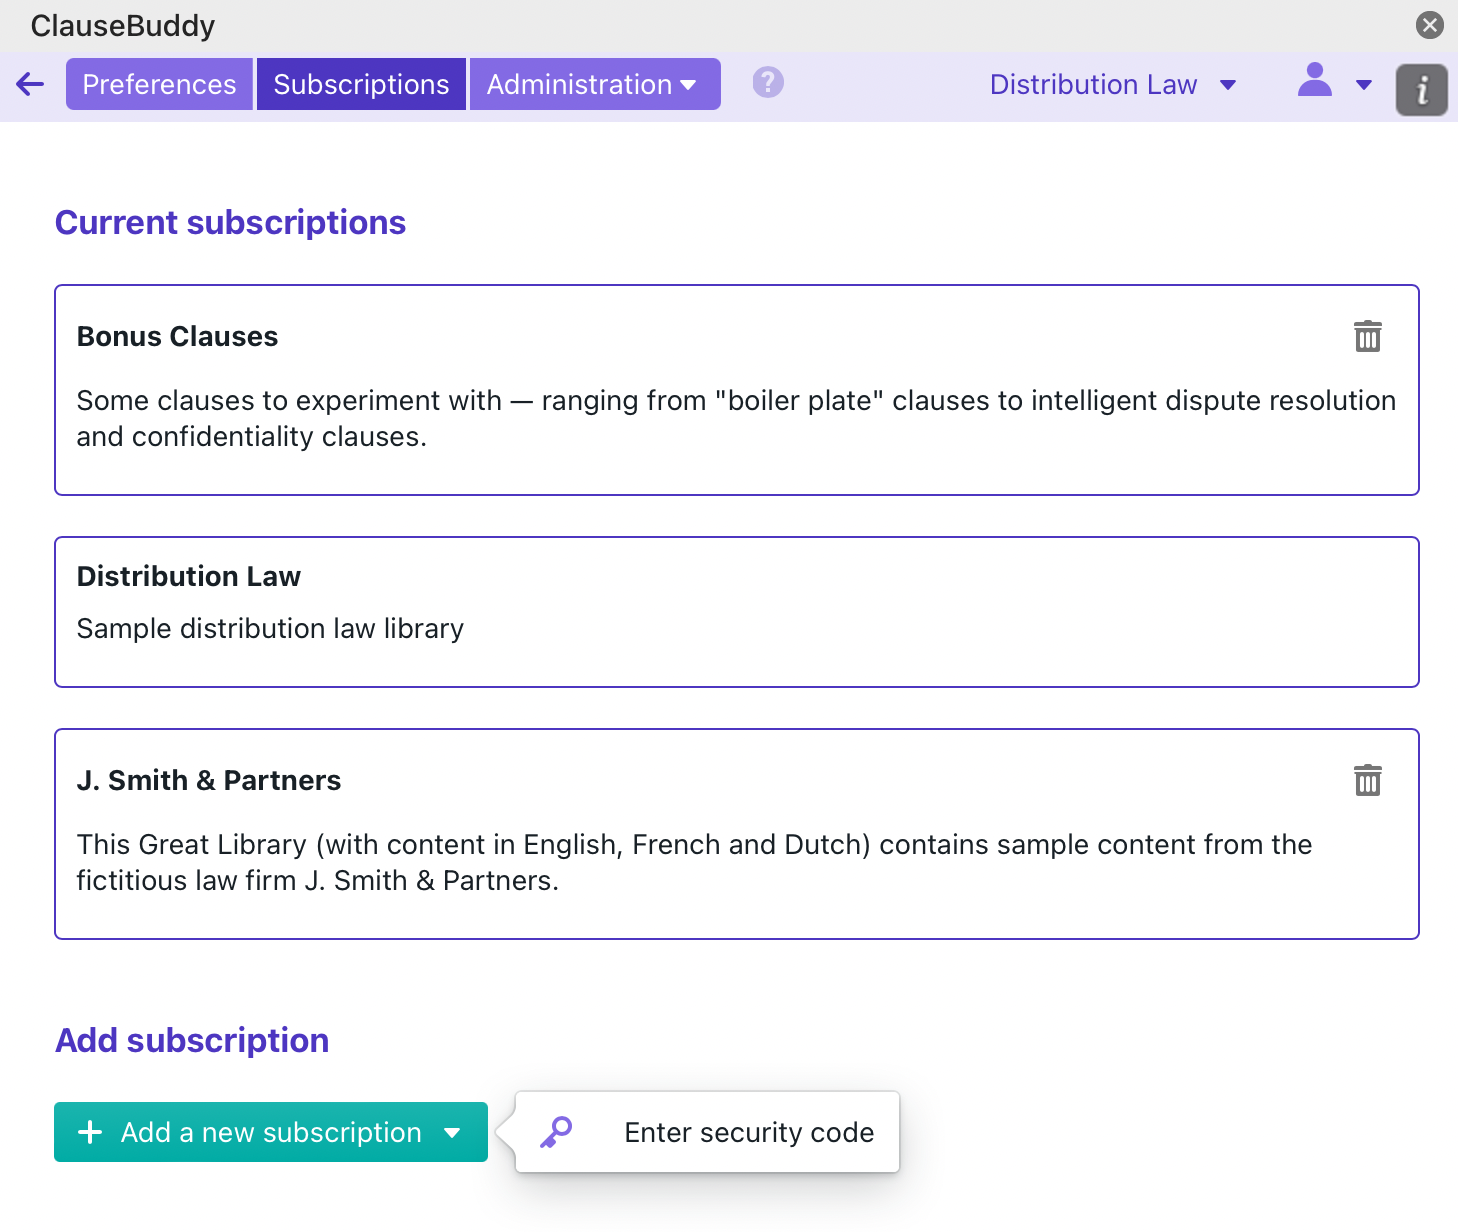This screenshot has width=1458, height=1232.
Task: Click 'Sample distribution law library' text
Action: tap(270, 628)
